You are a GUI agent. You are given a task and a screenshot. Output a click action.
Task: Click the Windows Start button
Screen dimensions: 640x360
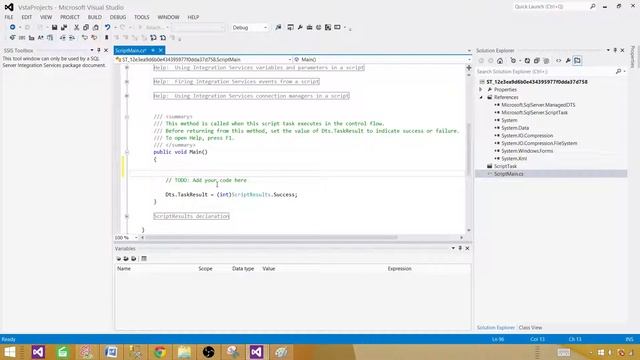[10, 352]
